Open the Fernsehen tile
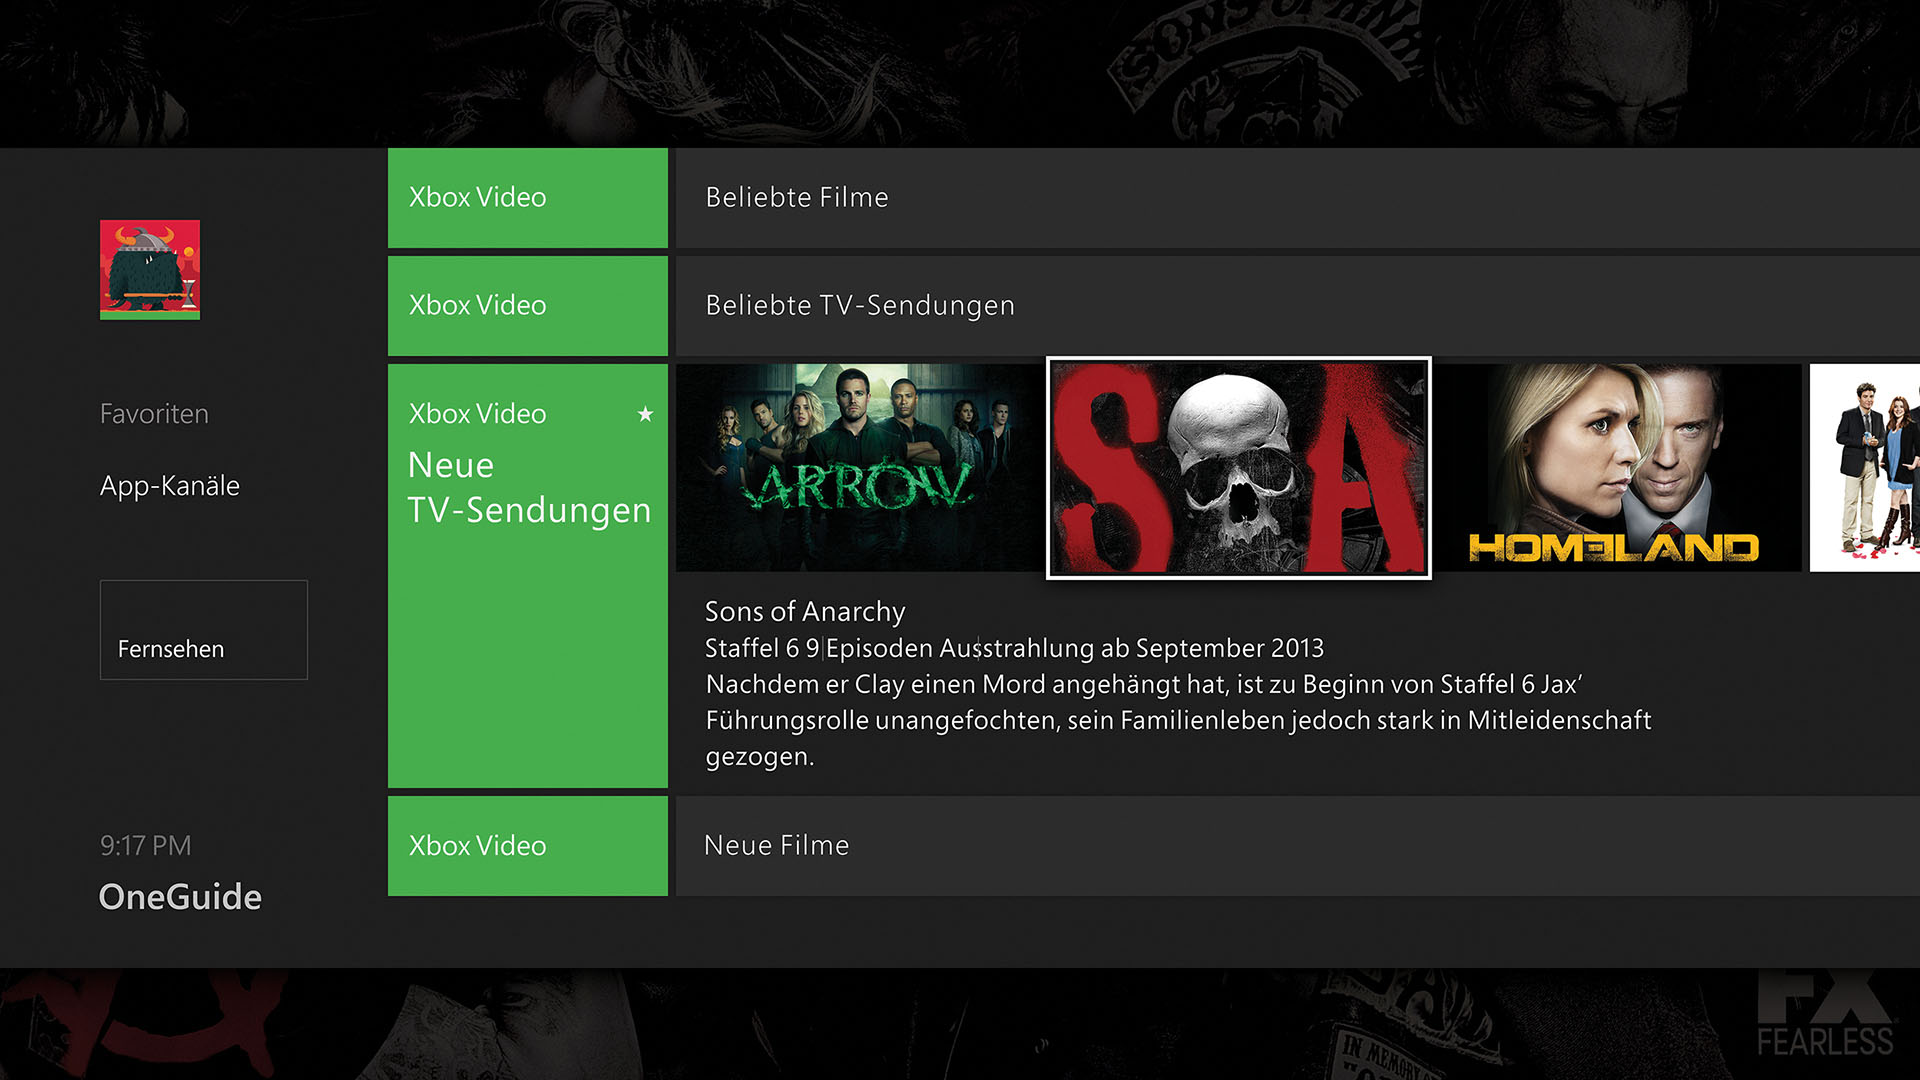 click(204, 630)
